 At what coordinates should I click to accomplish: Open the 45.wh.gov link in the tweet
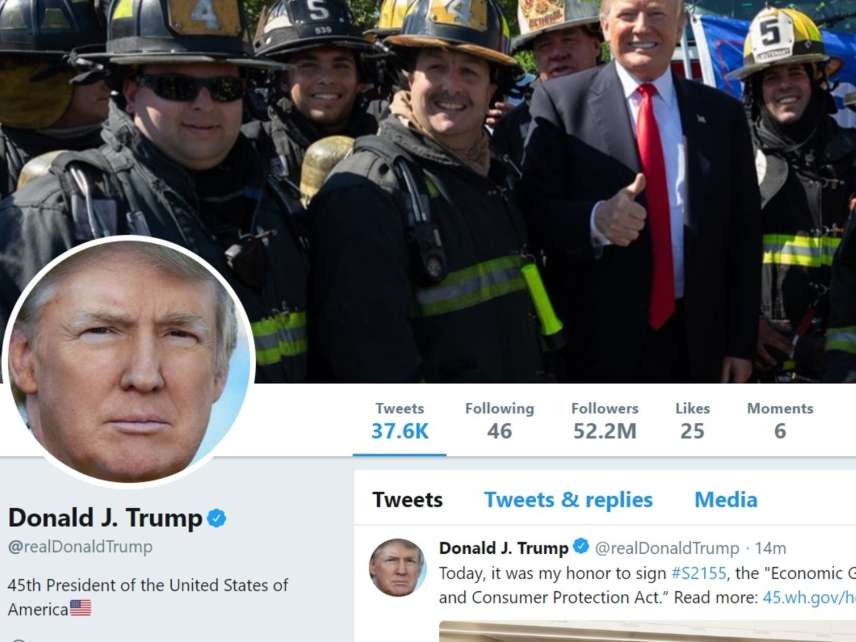tap(809, 597)
